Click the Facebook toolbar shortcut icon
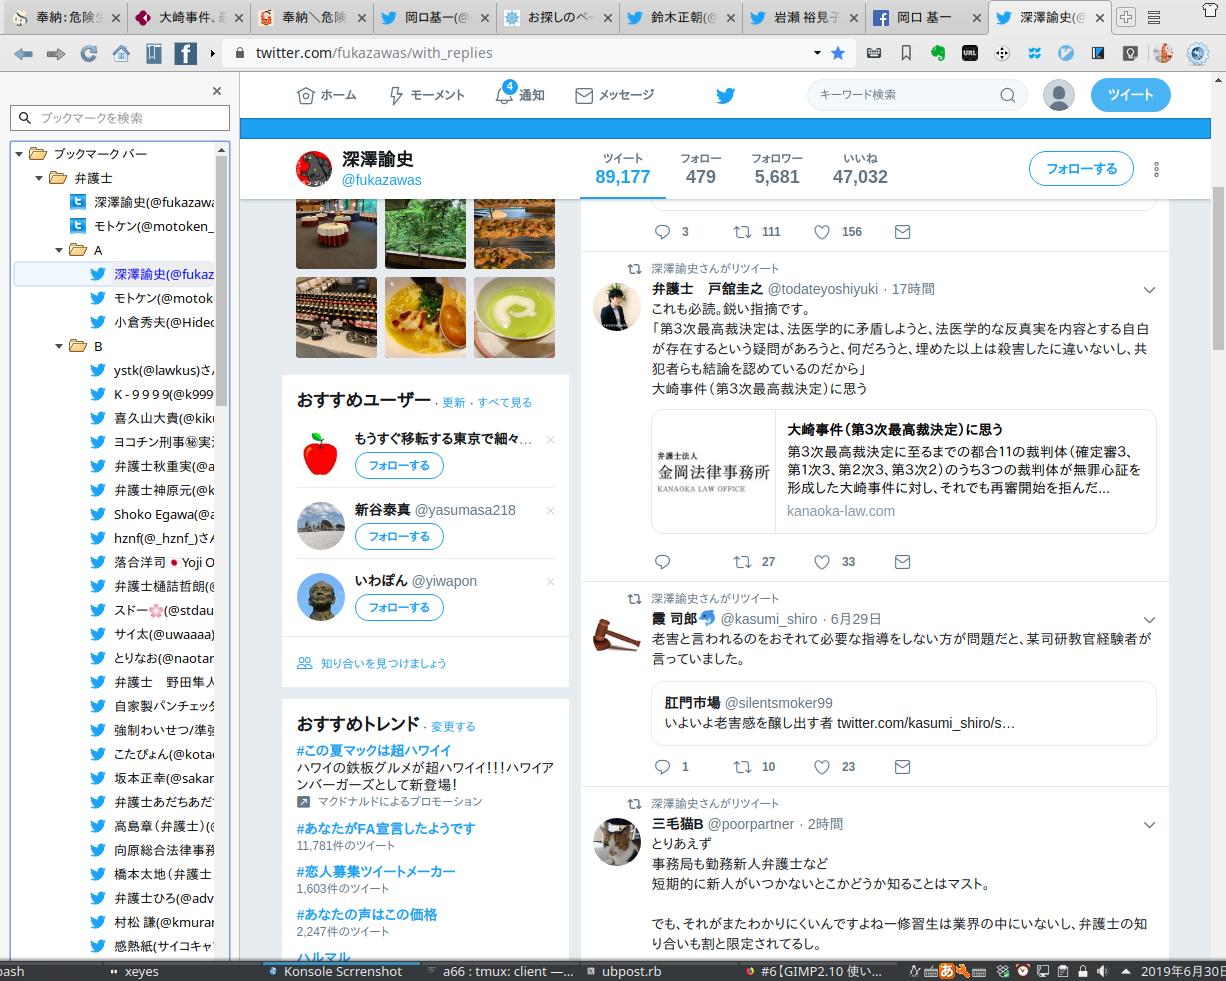The width and height of the screenshot is (1226, 981). 185,53
